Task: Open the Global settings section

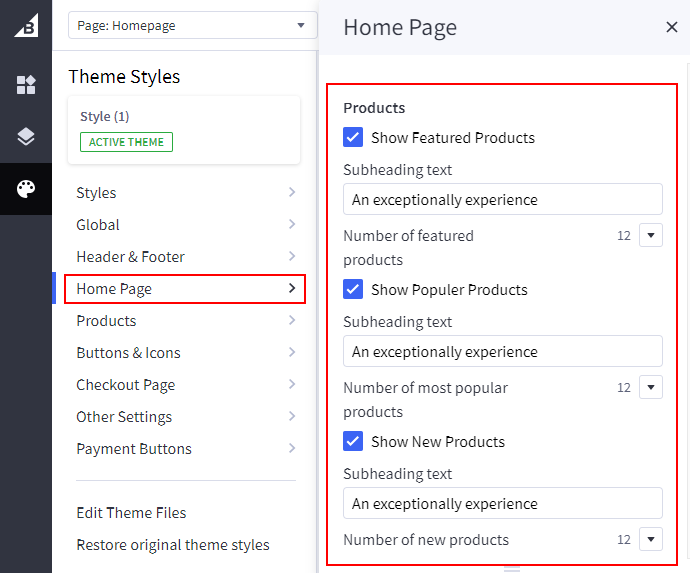Action: tap(185, 225)
